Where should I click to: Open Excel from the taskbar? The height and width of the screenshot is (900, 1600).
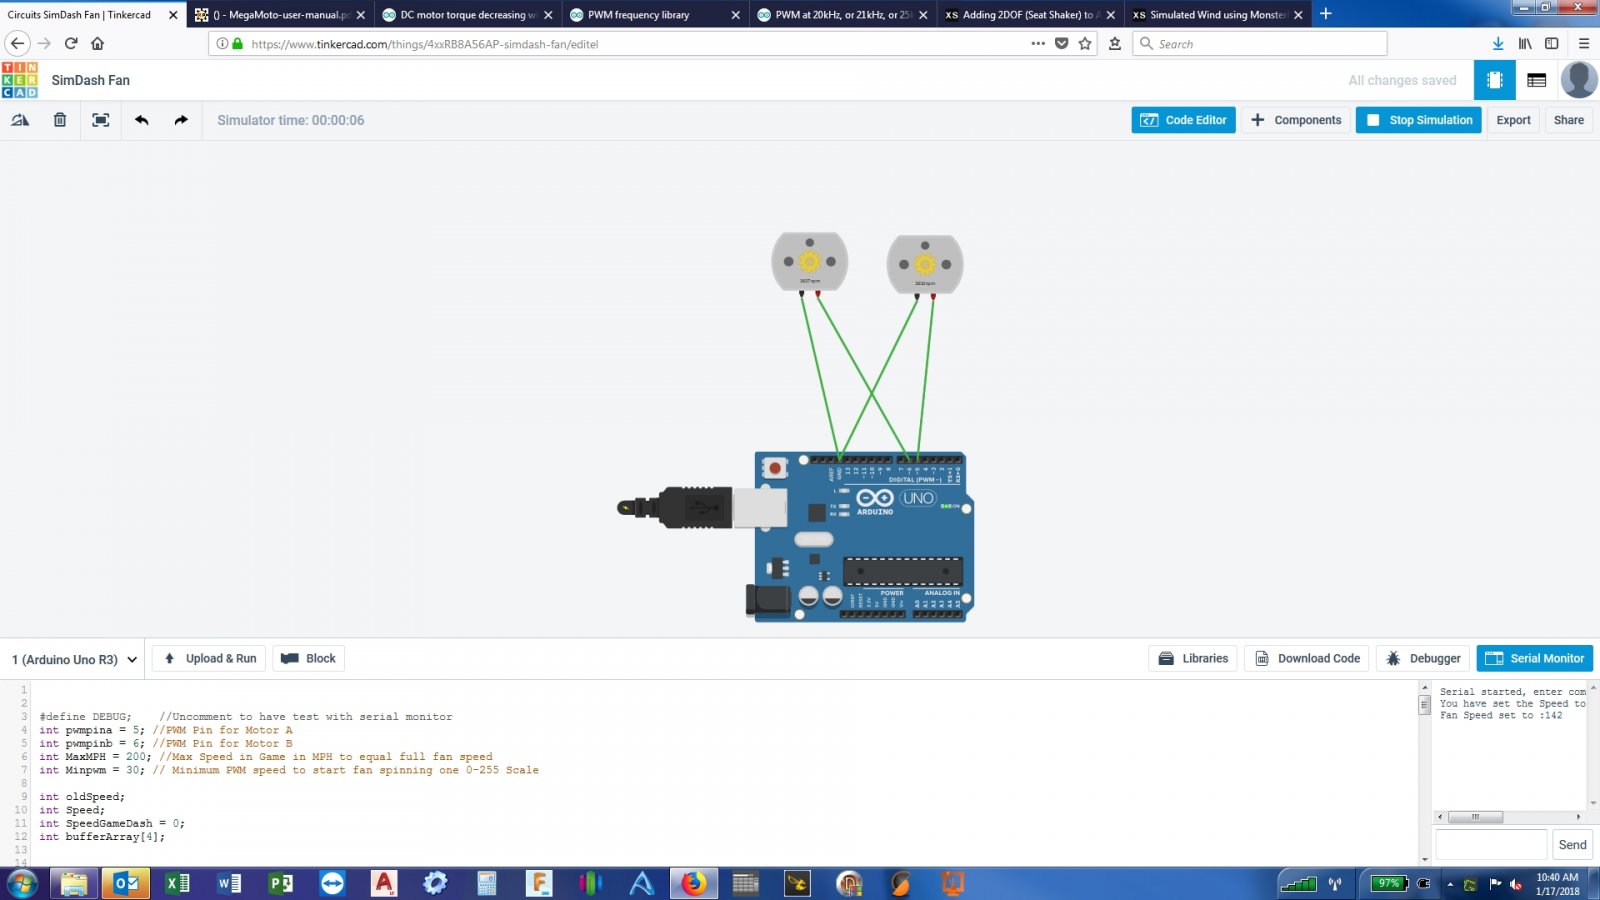tap(178, 883)
